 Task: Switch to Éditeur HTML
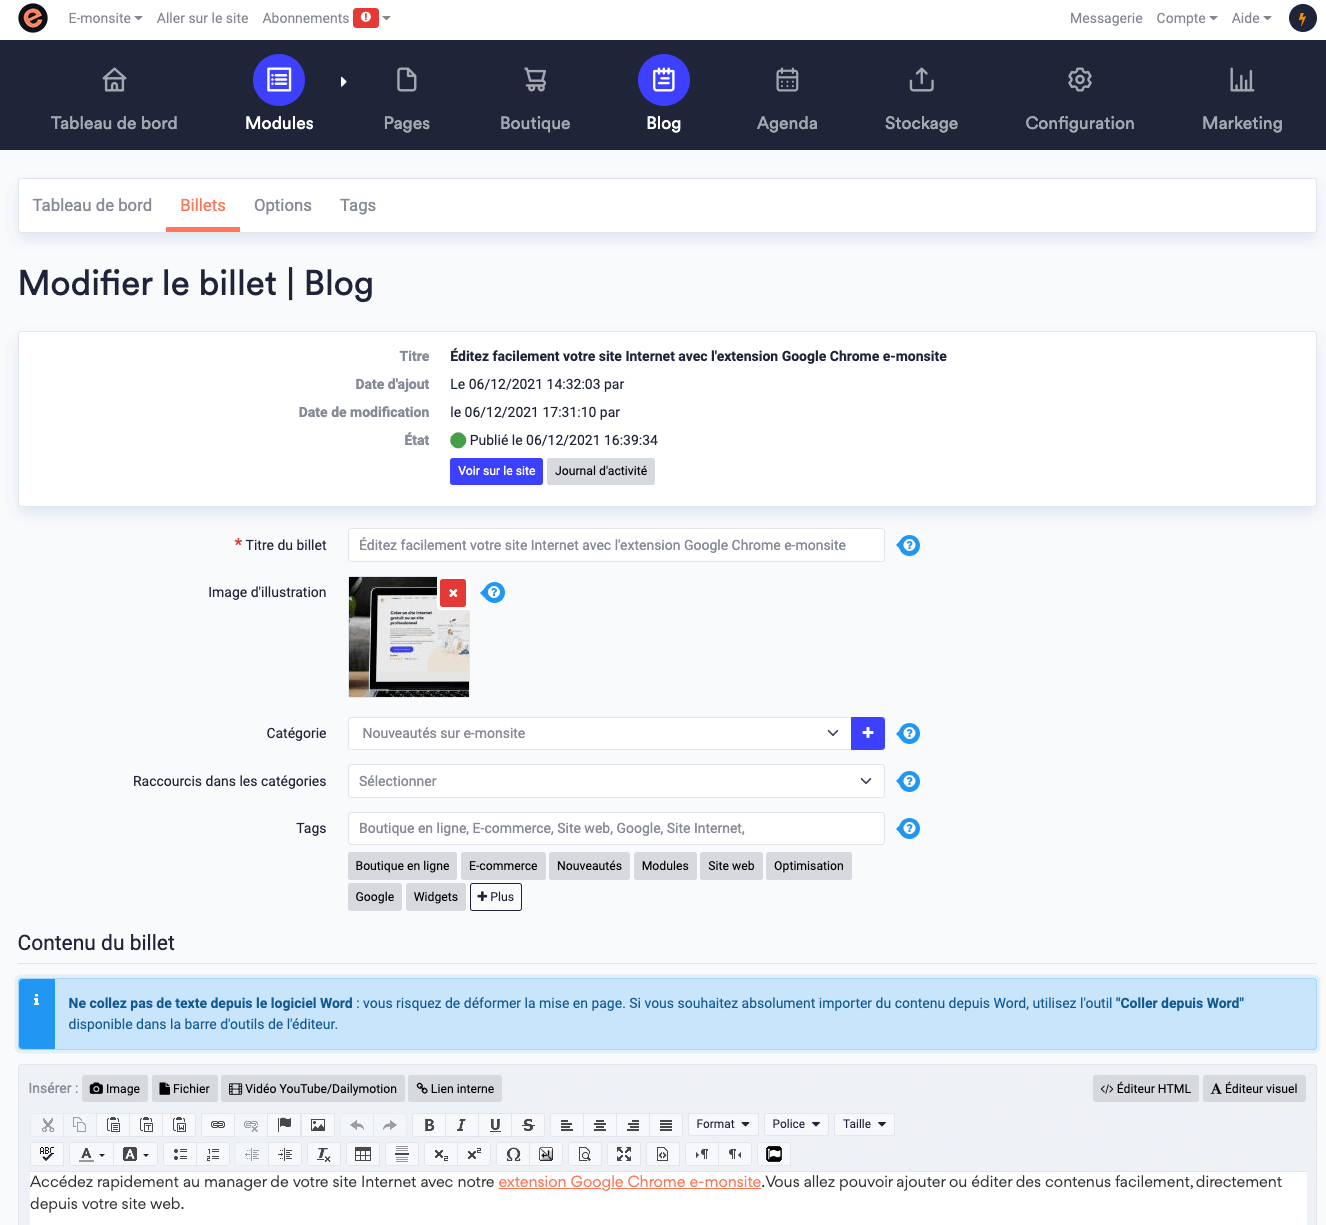pyautogui.click(x=1146, y=1089)
